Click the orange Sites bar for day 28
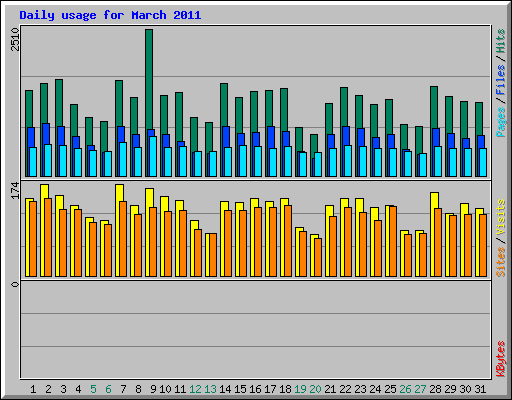The image size is (512, 400). (438, 243)
